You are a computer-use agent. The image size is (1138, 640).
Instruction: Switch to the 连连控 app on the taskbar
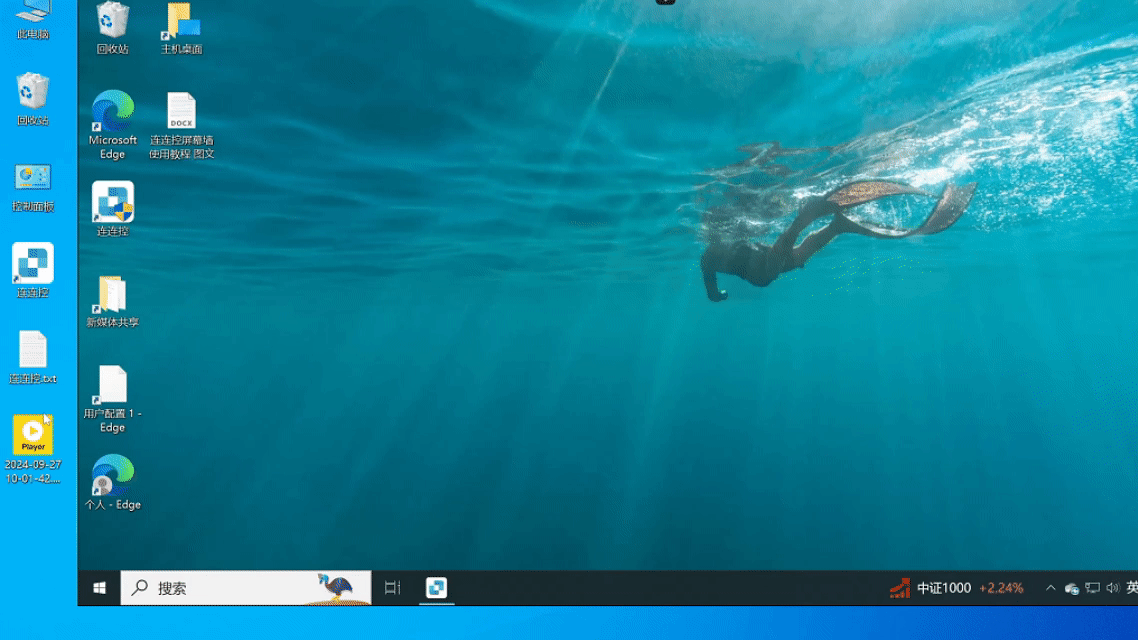click(436, 588)
